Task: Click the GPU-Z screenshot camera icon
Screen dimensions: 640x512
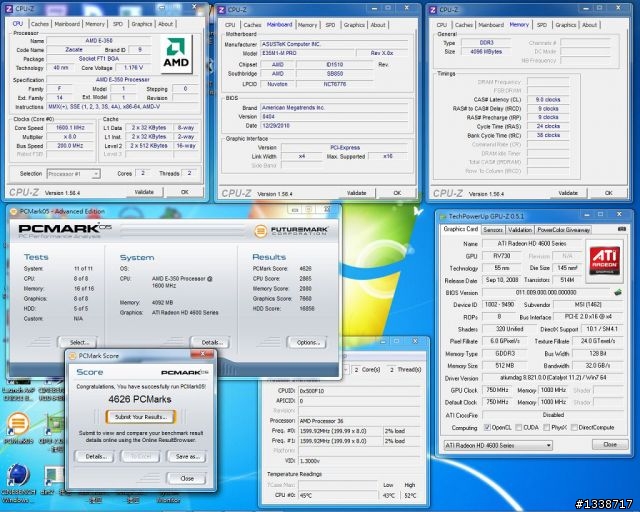Action: [x=622, y=229]
